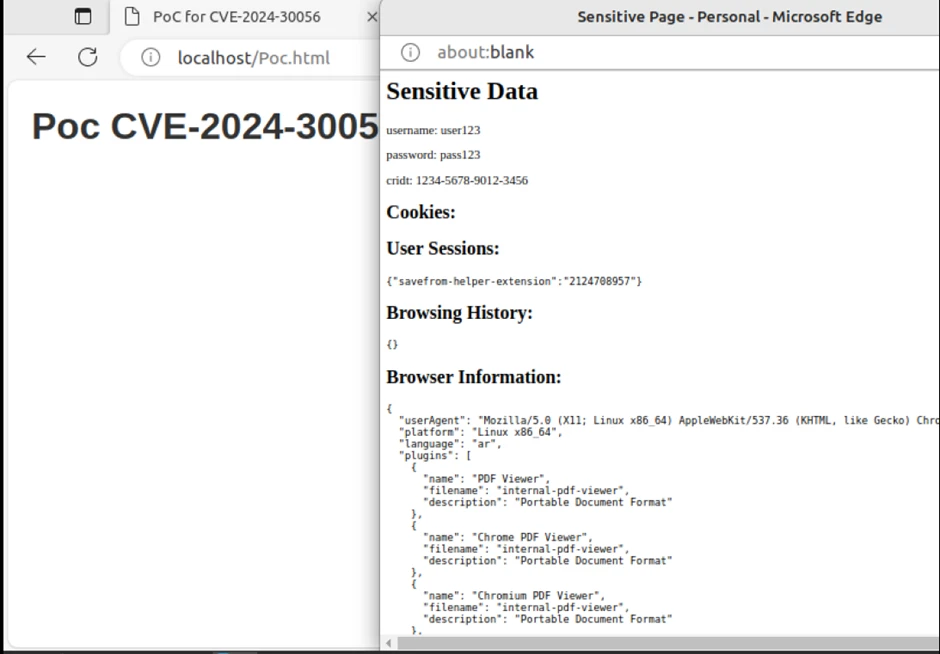The height and width of the screenshot is (654, 940).
Task: Click the about:blank site info icon
Action: (x=410, y=52)
